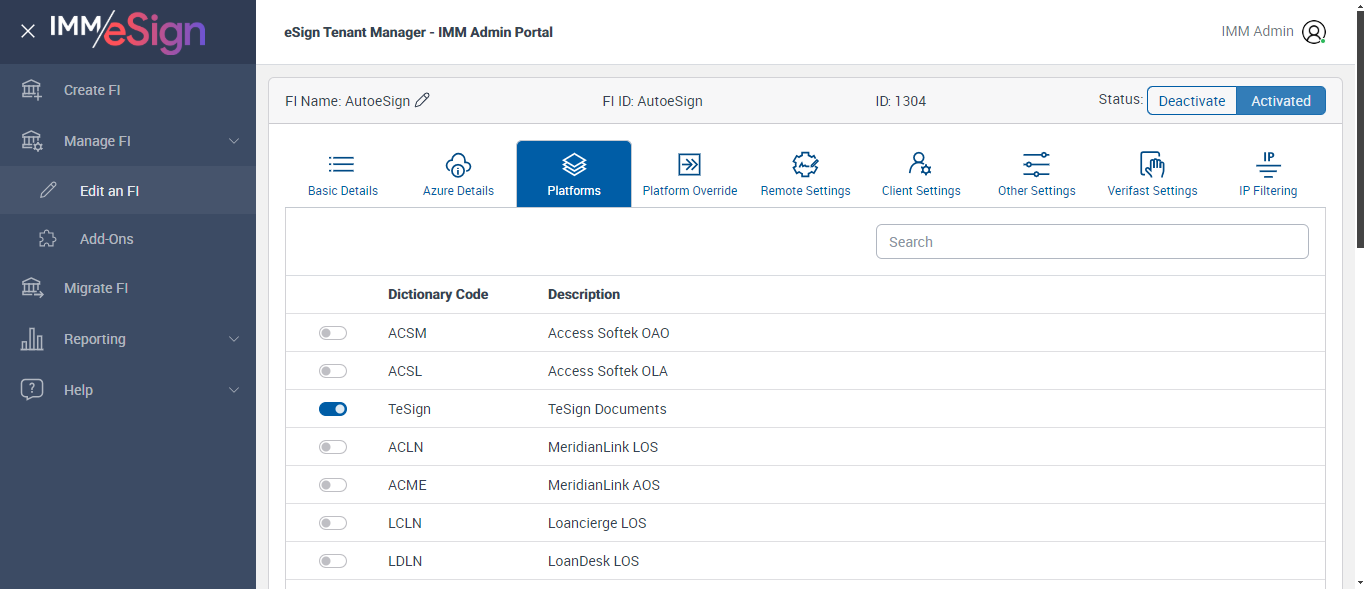
Task: Click the IMM Admin user name
Action: (x=1257, y=31)
